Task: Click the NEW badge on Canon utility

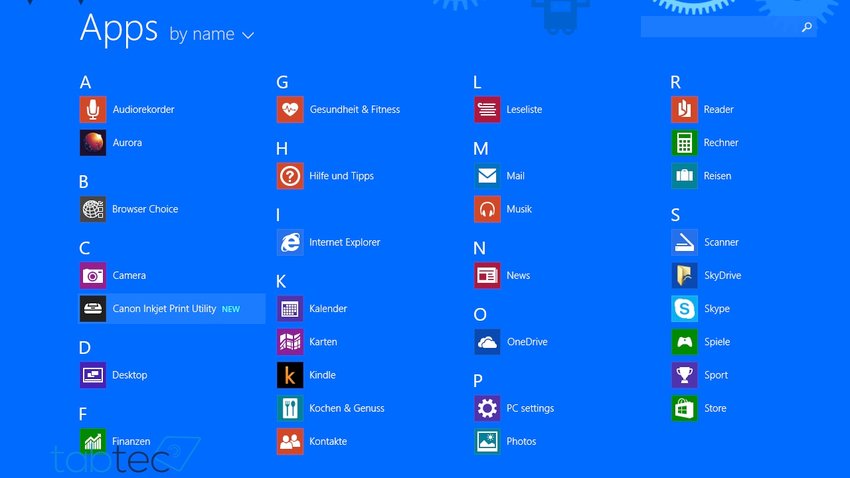Action: [231, 309]
